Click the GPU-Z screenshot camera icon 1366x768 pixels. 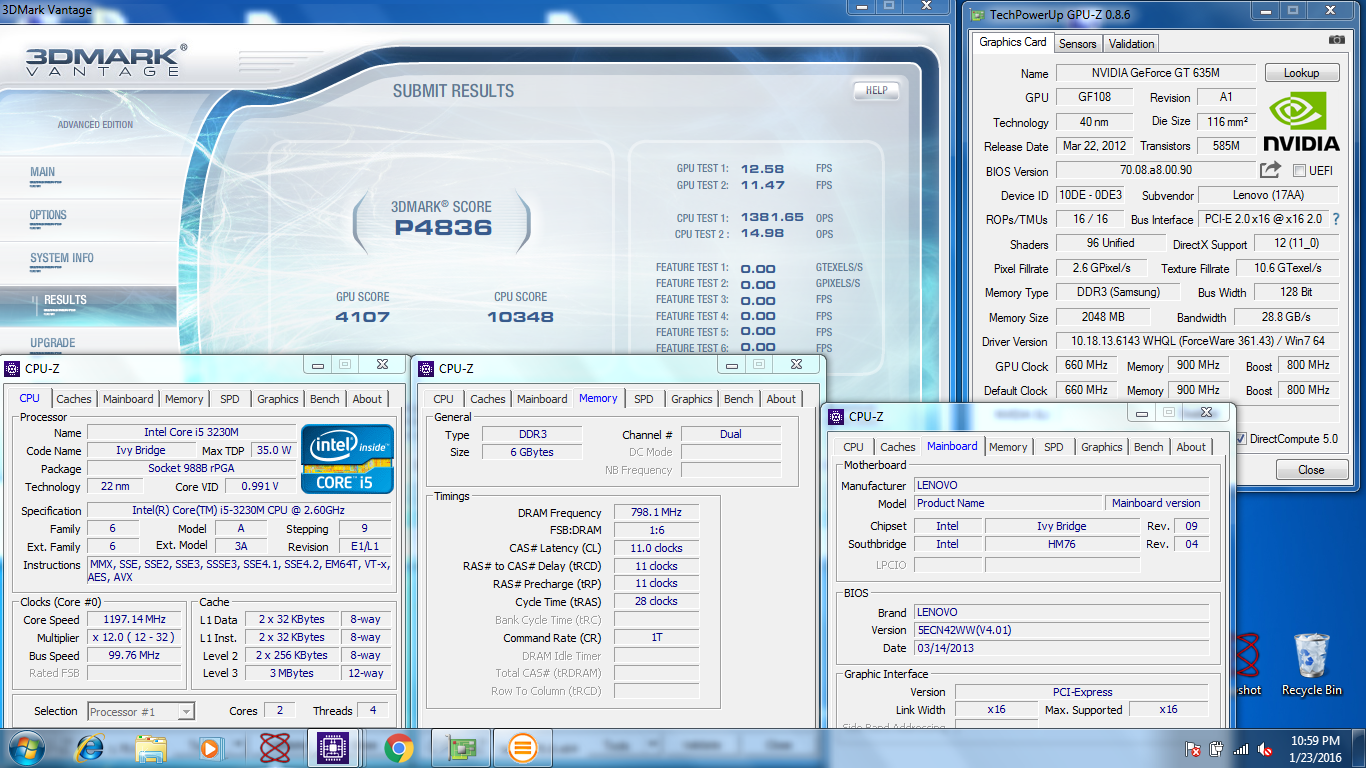pos(1336,40)
